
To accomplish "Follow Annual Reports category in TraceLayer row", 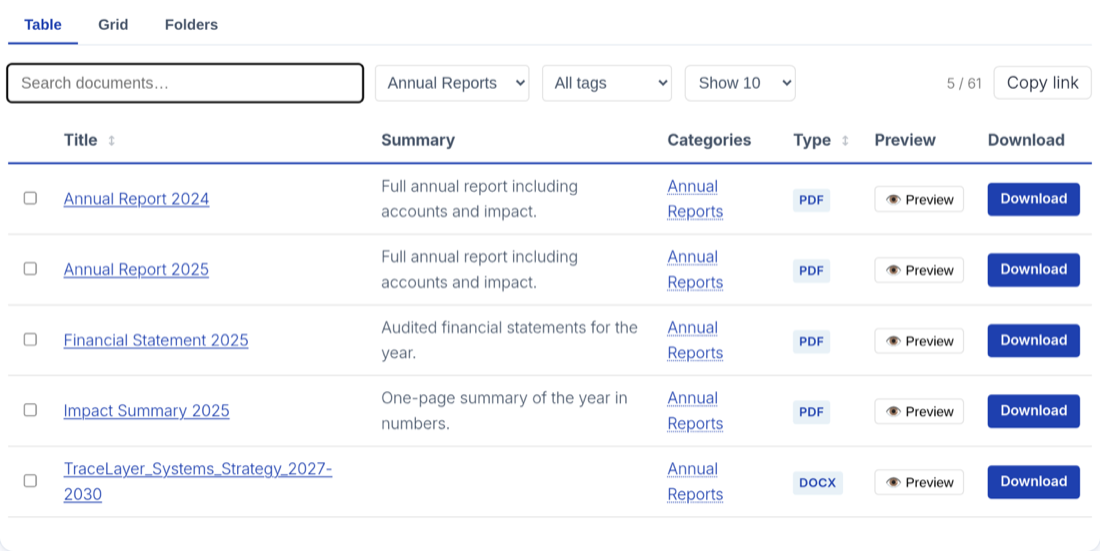I will coord(695,482).
